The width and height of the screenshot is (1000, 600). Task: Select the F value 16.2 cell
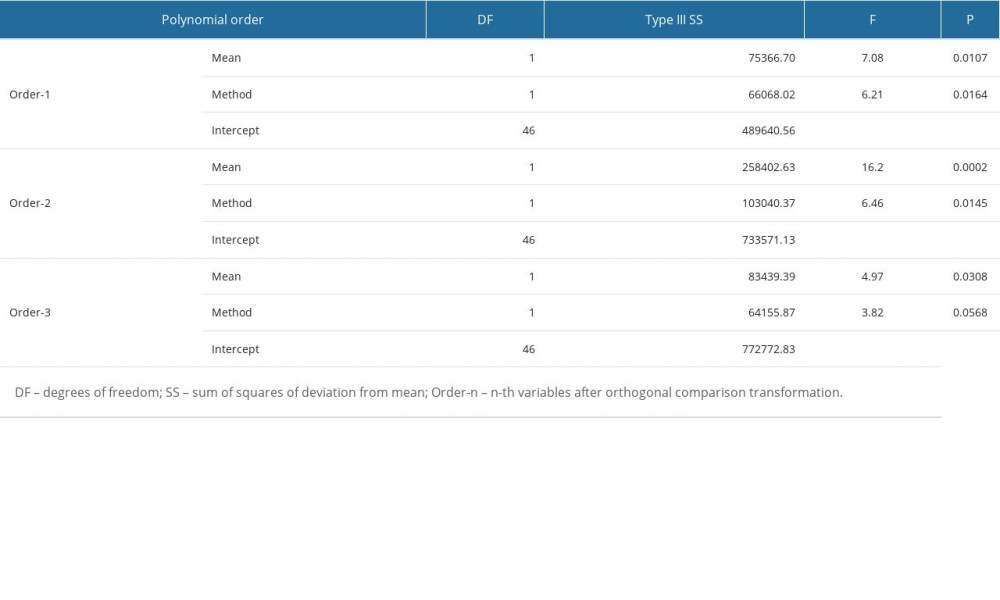pyautogui.click(x=870, y=167)
